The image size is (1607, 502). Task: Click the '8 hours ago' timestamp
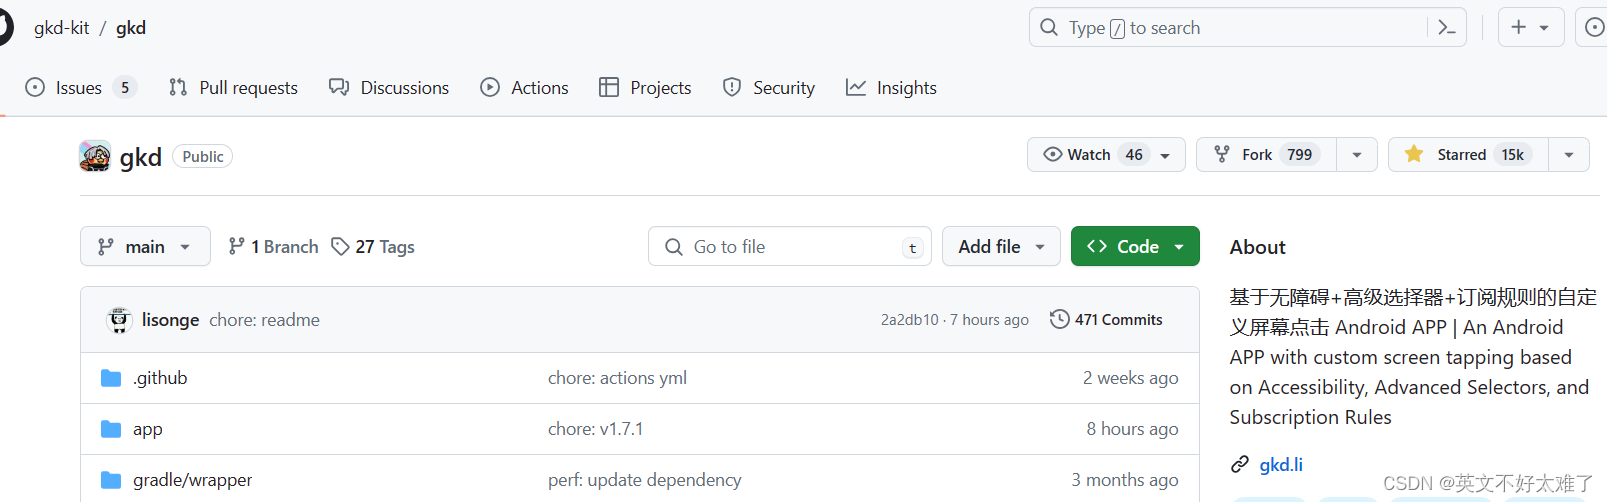coord(1132,429)
